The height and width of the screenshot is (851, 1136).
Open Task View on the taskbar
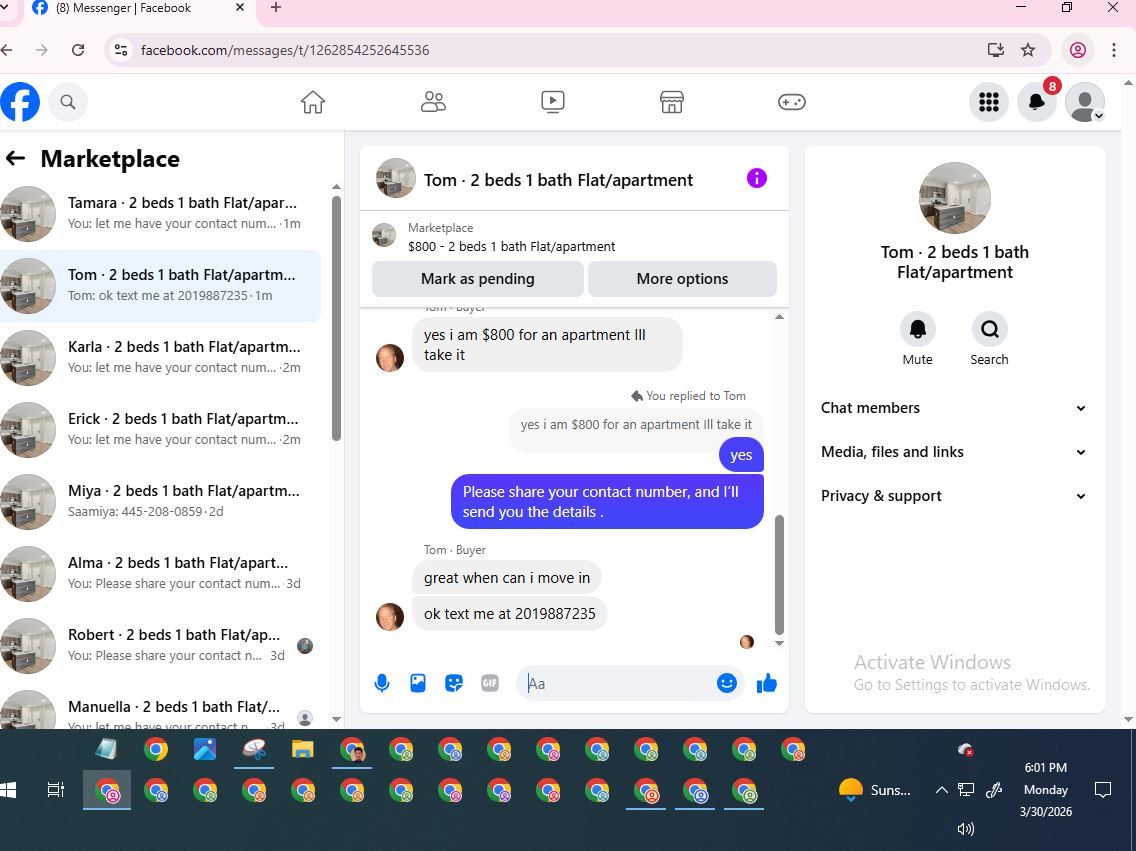coord(56,790)
